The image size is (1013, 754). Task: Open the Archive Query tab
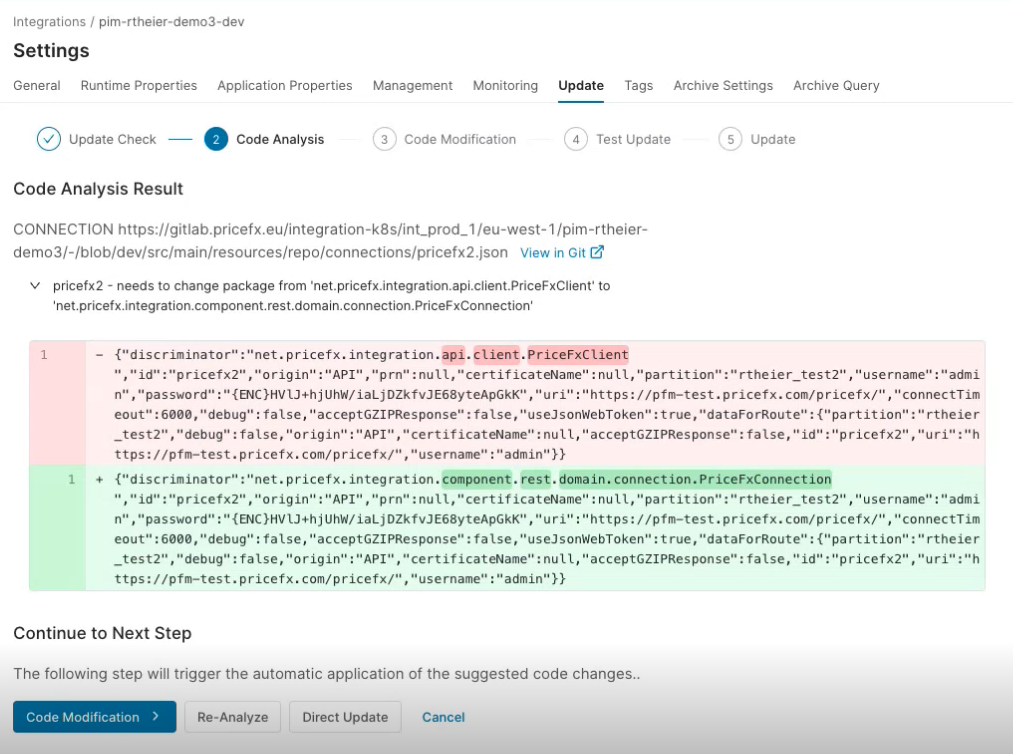point(836,86)
